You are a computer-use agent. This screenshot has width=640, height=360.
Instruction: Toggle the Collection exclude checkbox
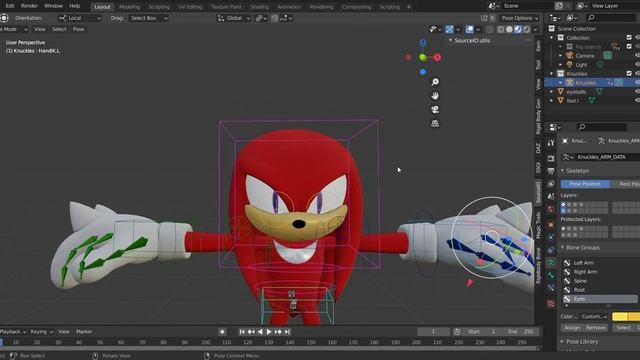tap(629, 38)
